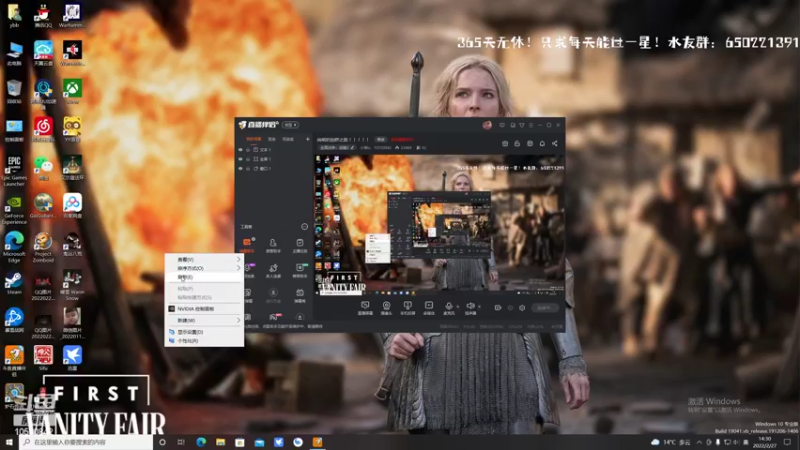This screenshot has width=800, height=450.
Task: Click the plus icon to add a scene
Action: [x=307, y=139]
